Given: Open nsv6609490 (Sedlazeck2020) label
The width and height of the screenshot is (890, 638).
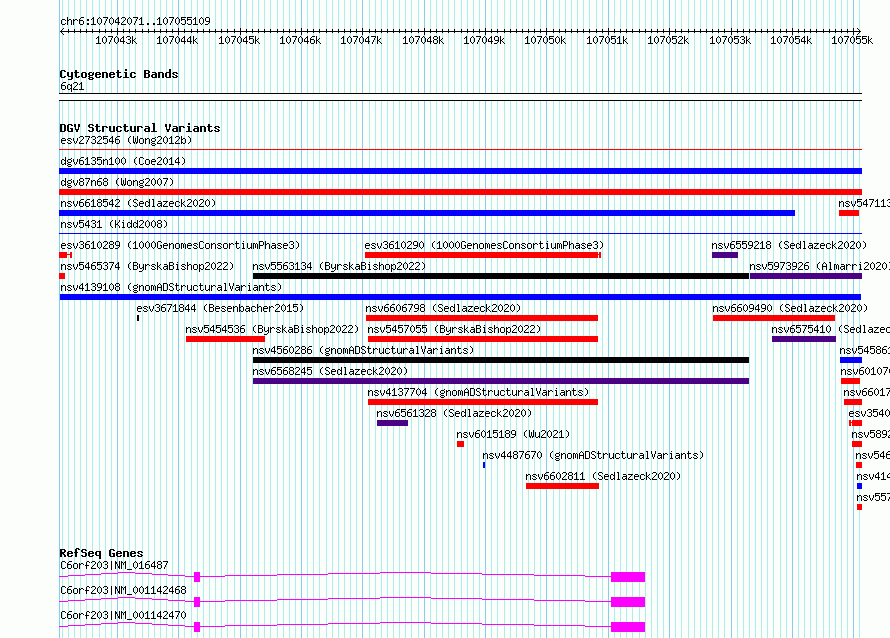Looking at the screenshot, I should (x=790, y=308).
